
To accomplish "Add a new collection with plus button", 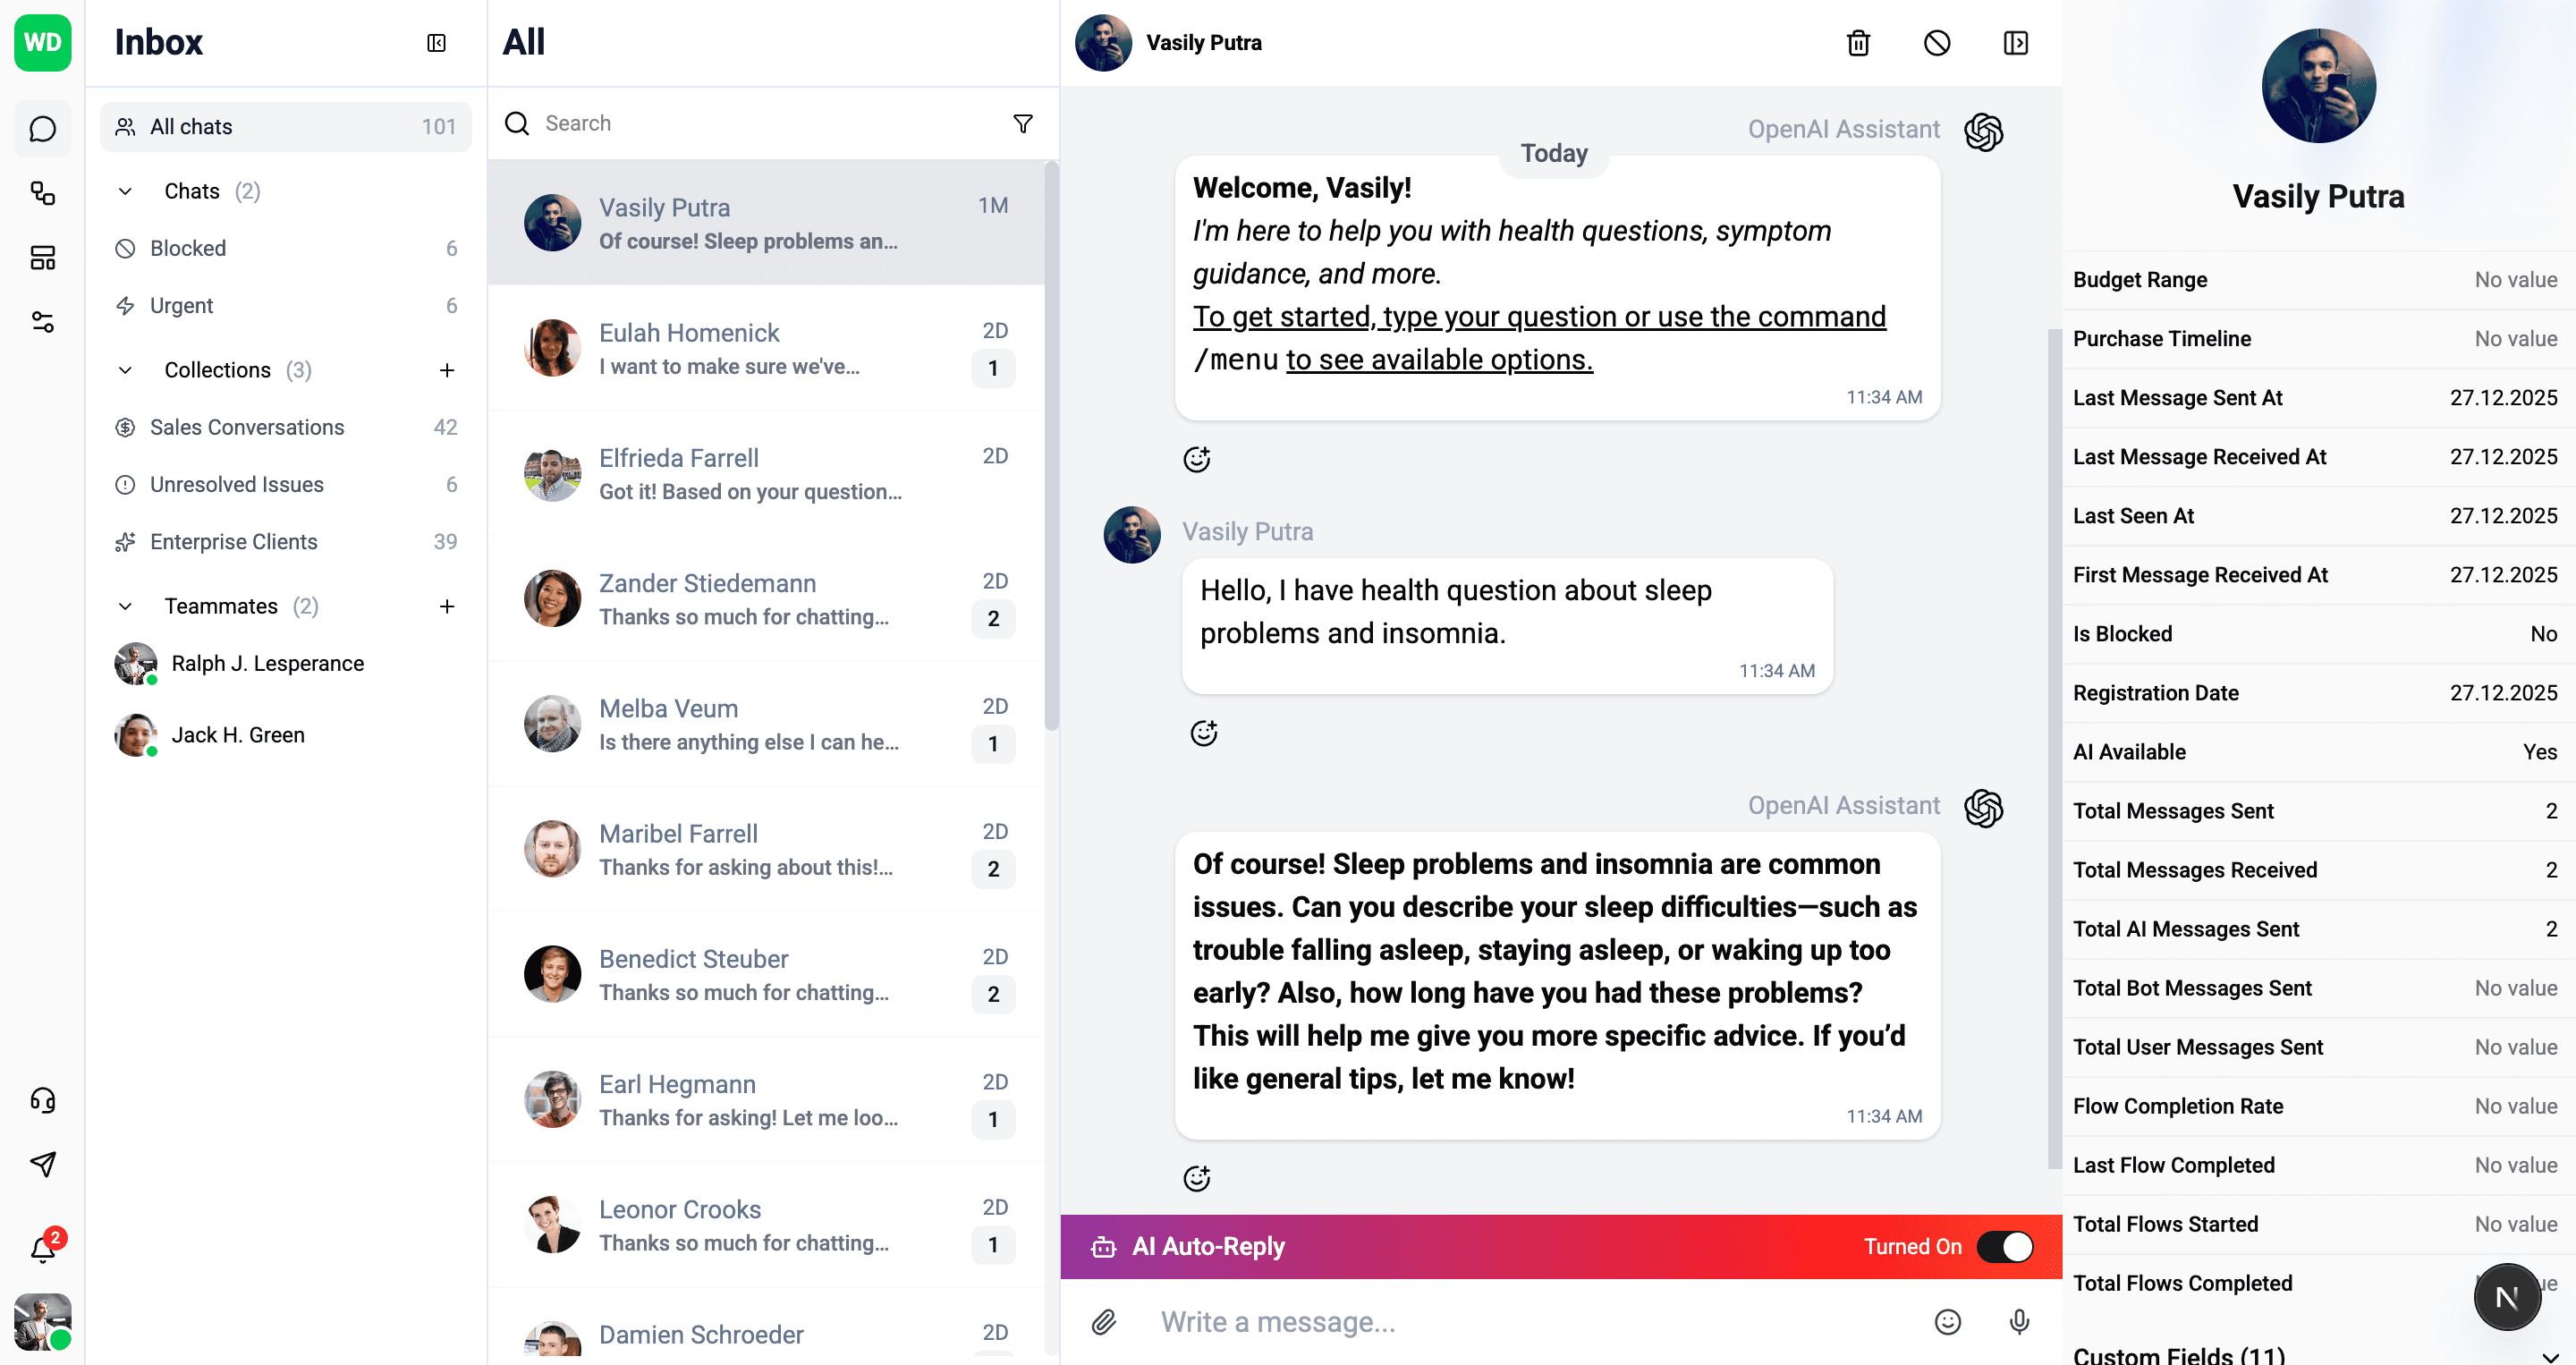I will pos(447,370).
